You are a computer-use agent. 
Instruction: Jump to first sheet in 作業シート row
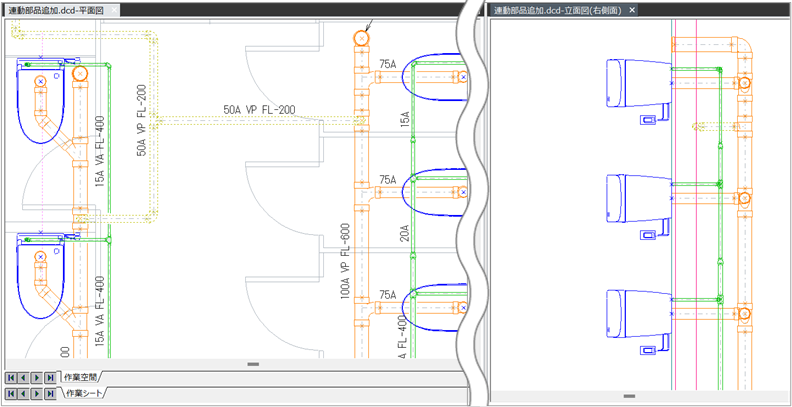pos(12,395)
